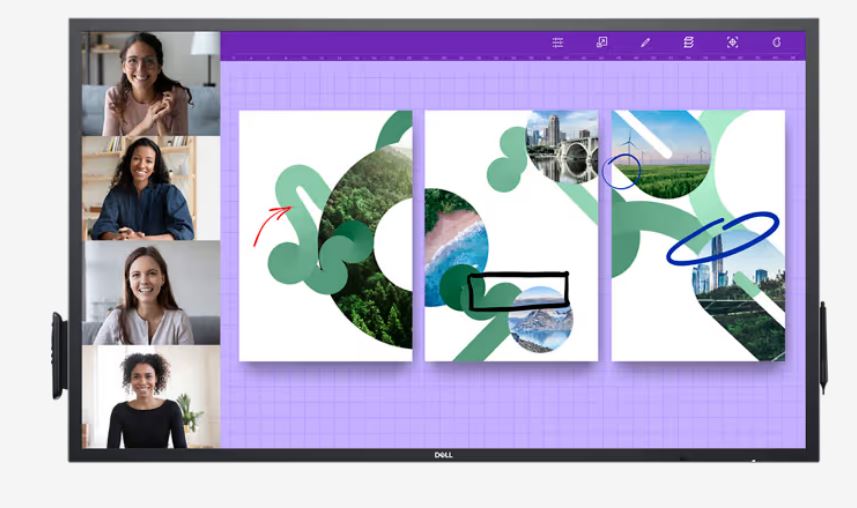Select second participant in navy shirt
The height and width of the screenshot is (508, 857).
click(x=150, y=188)
